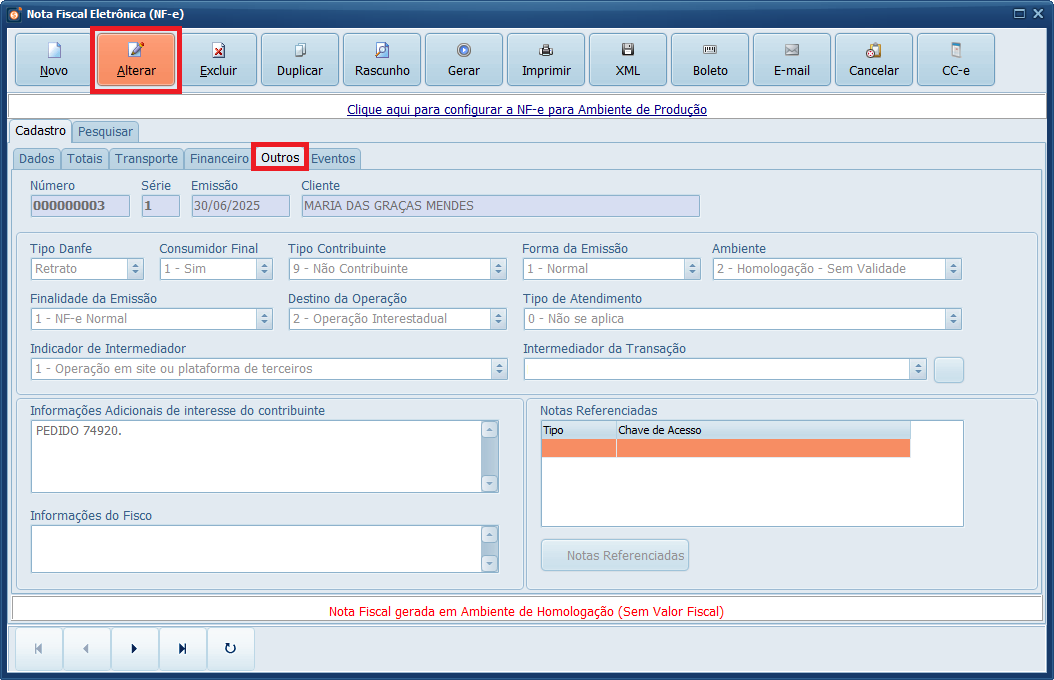This screenshot has height=680, width=1054.
Task: Open the CC-e correction letter
Action: [x=956, y=60]
